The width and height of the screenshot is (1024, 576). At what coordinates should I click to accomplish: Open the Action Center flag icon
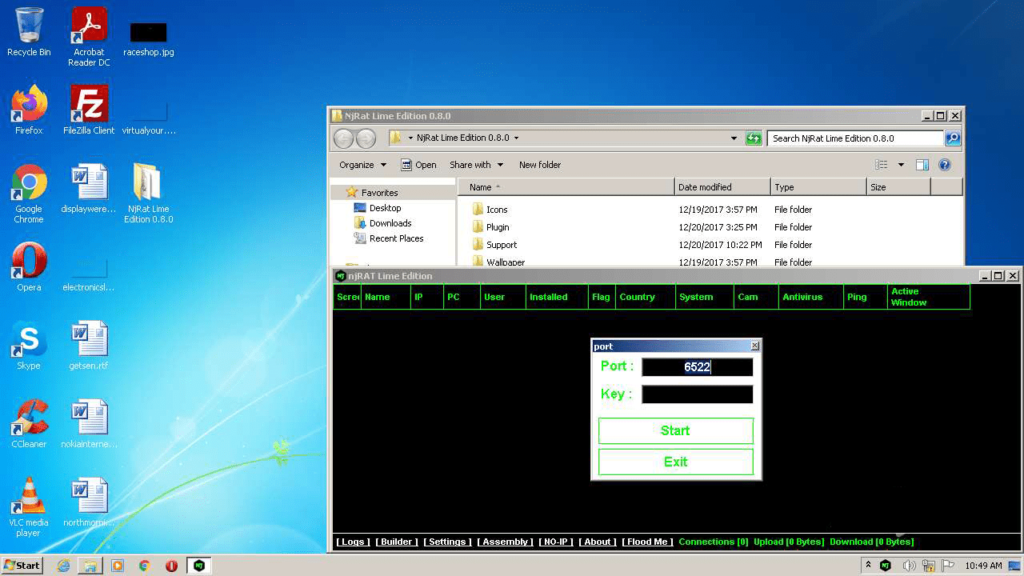pos(948,566)
